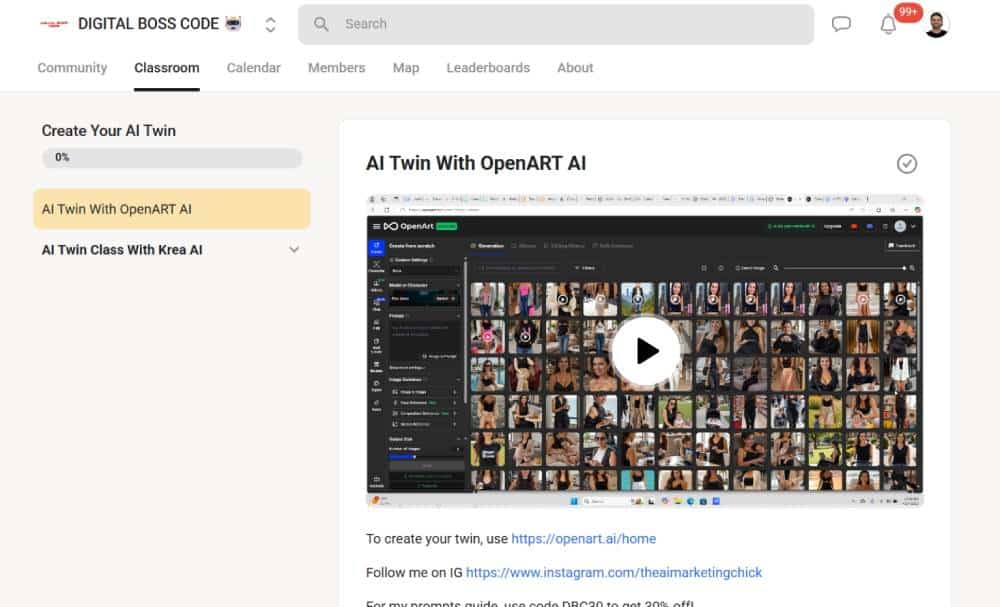Open the AI Twin Class With Krea AI section
The image size is (1000, 607).
[x=171, y=250]
